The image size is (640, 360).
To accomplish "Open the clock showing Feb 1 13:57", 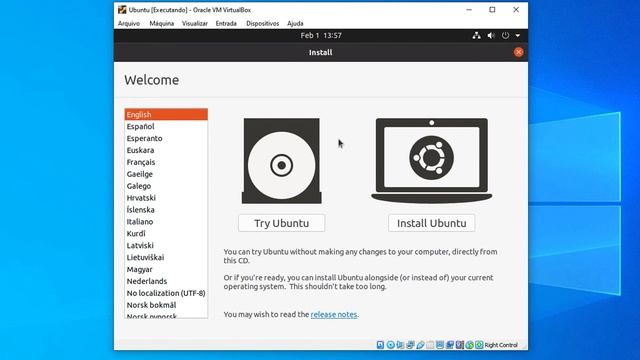I will 321,36.
